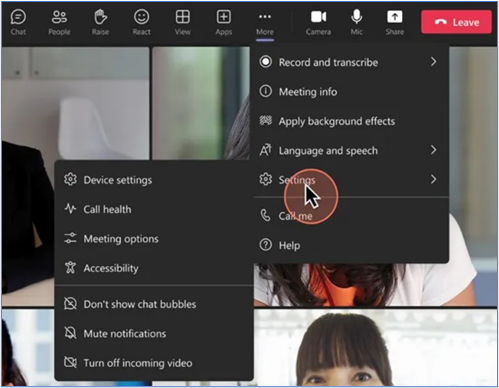Open the React emoji picker
Screen dimensions: 499x388
(x=141, y=22)
